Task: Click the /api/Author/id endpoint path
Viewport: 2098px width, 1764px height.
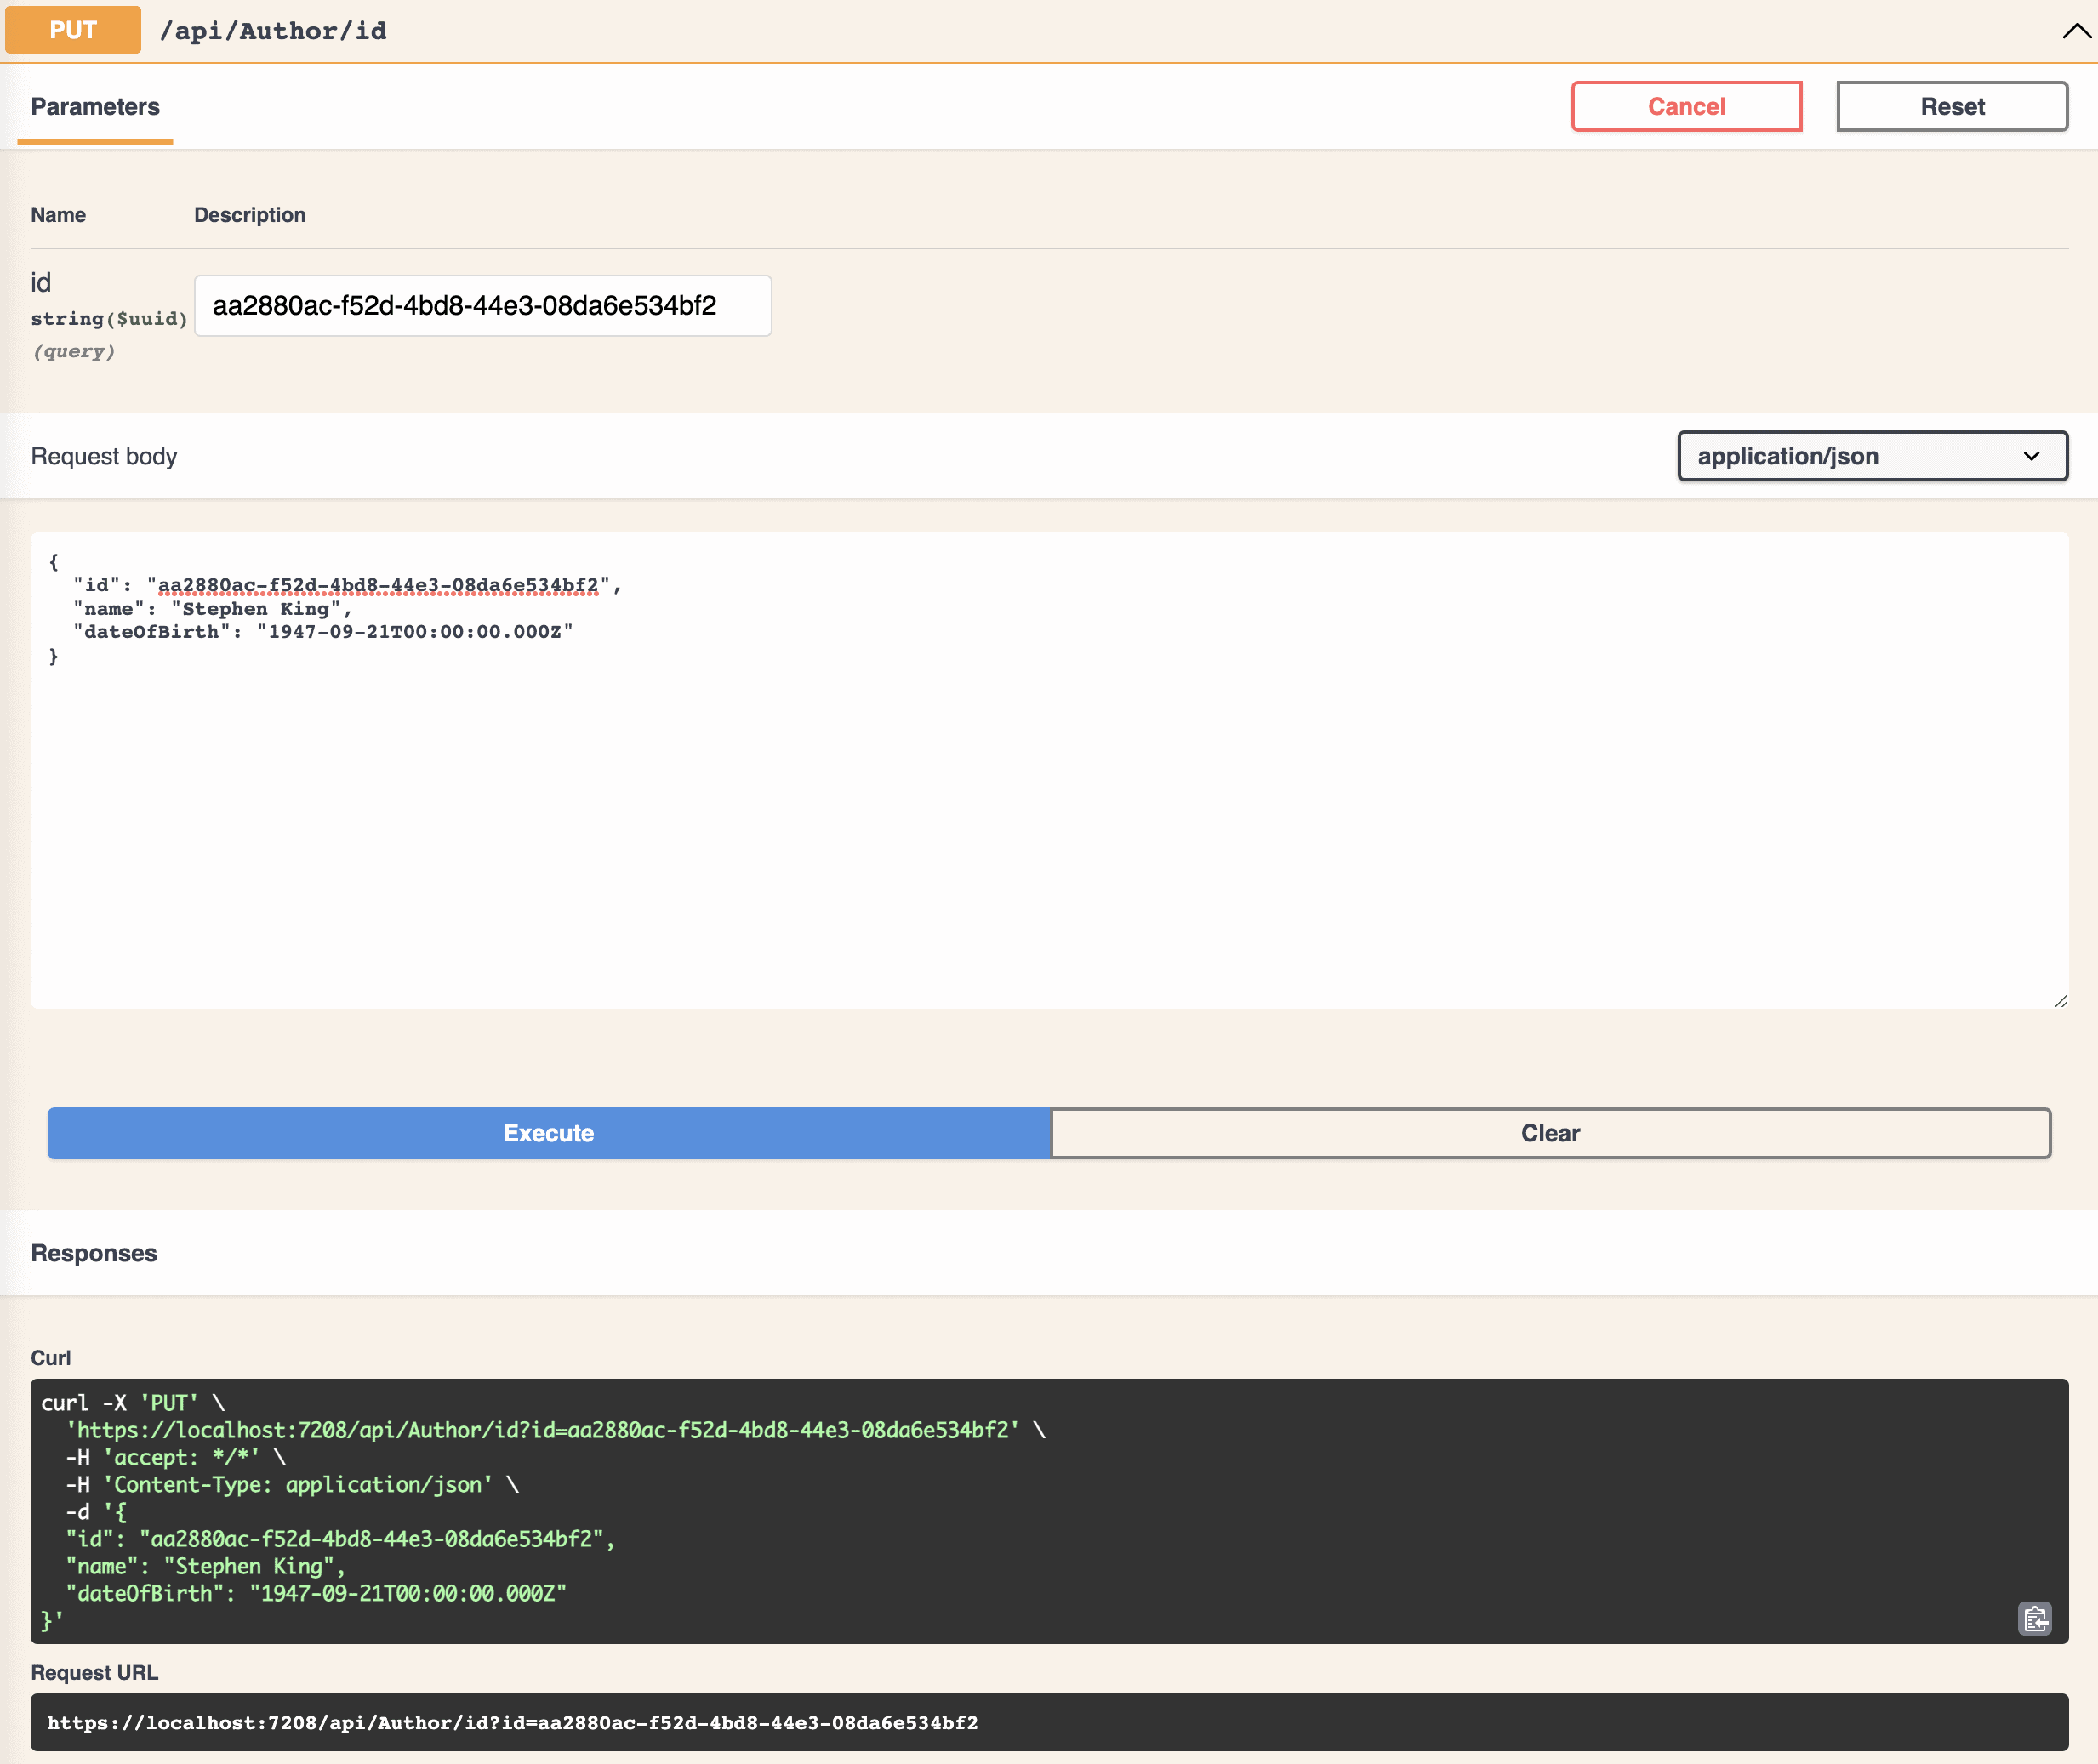Action: pos(273,31)
